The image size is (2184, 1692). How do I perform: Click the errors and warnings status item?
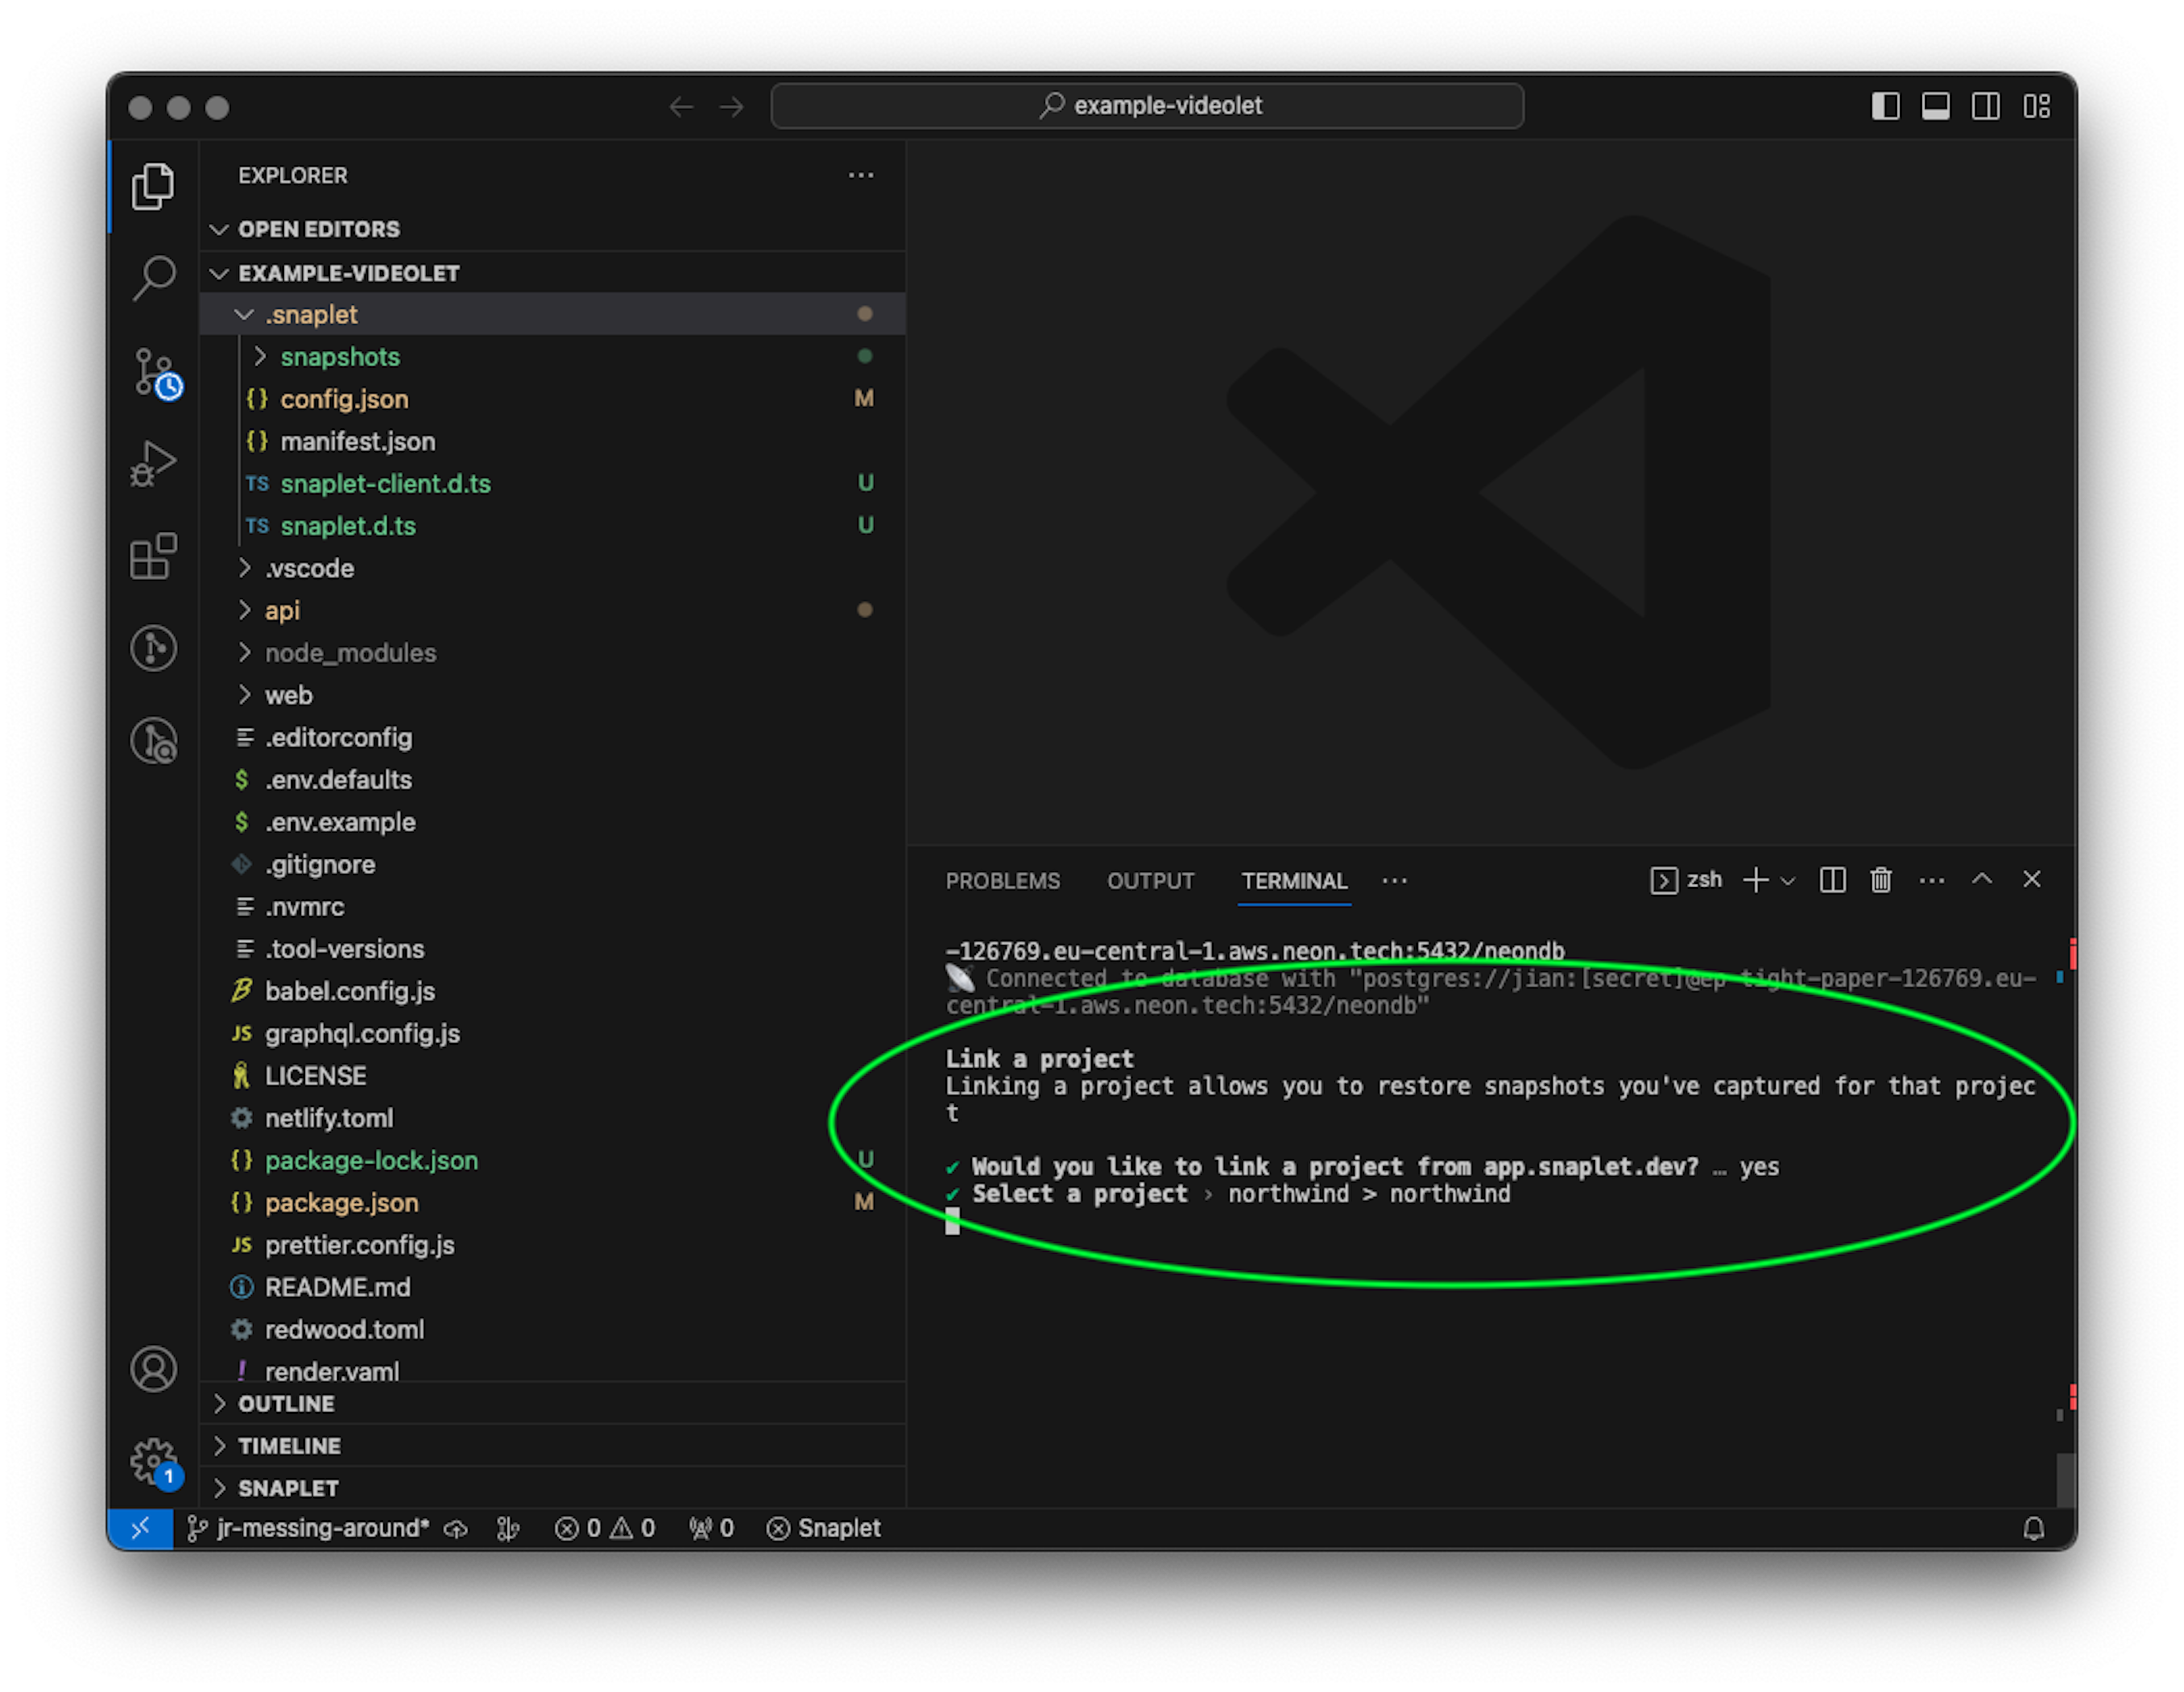[x=605, y=1528]
